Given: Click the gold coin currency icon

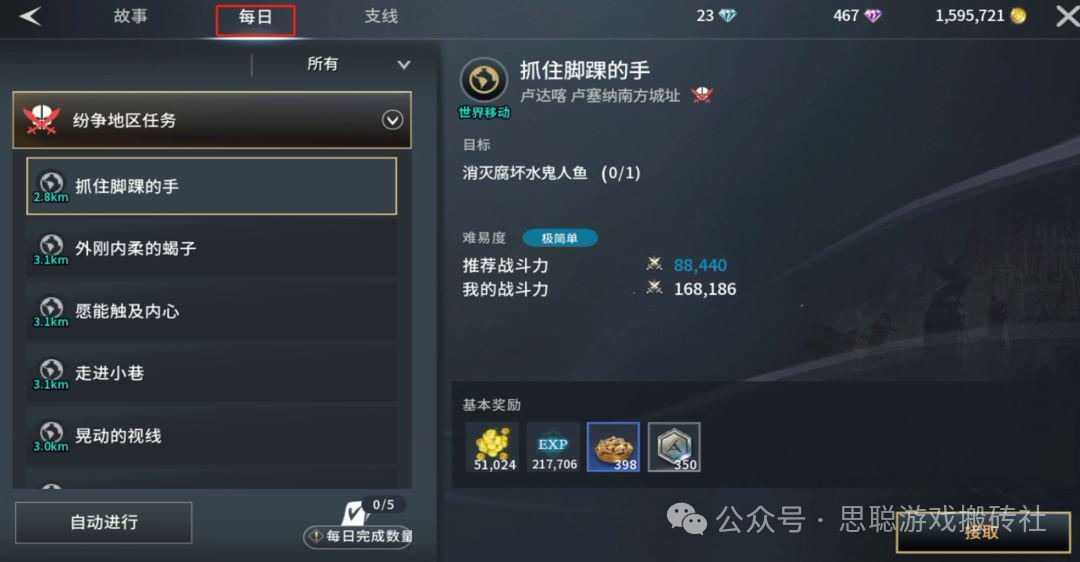Looking at the screenshot, I should point(1018,16).
